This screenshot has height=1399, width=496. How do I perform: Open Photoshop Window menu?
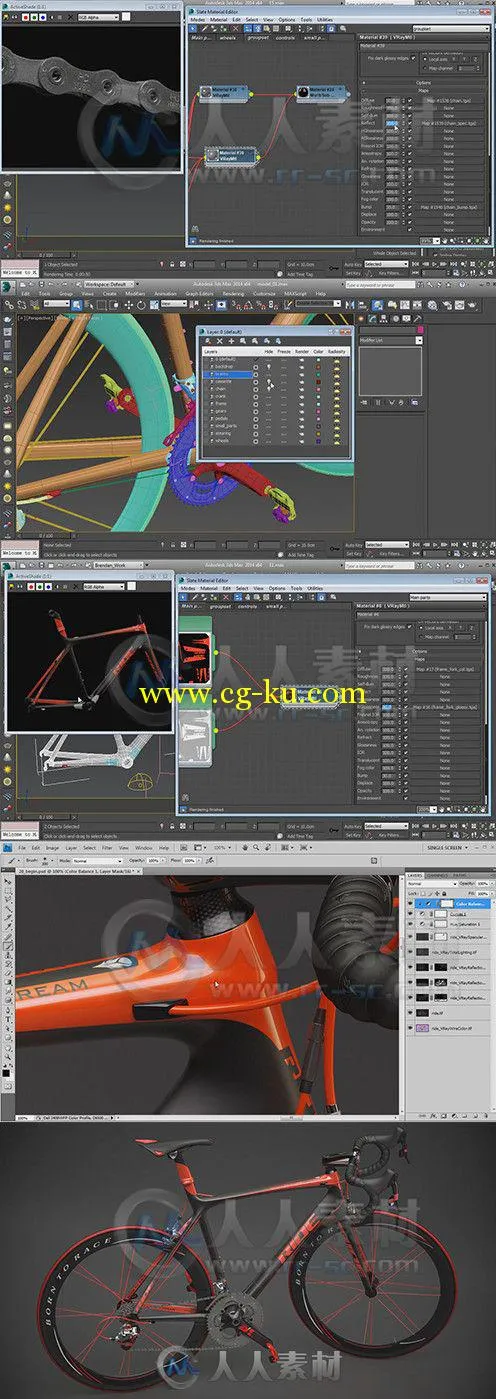coord(144,848)
